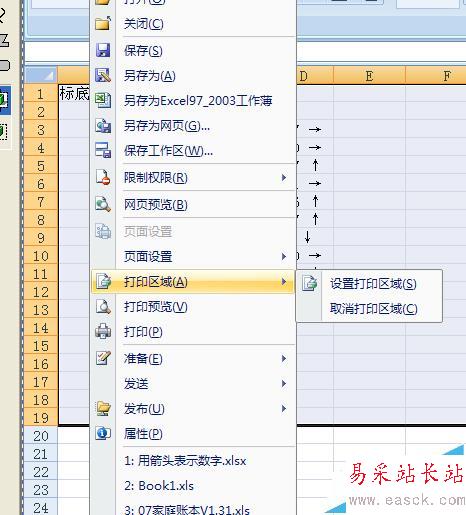Click the right arrow in row 3
466x515 pixels.
pos(315,129)
